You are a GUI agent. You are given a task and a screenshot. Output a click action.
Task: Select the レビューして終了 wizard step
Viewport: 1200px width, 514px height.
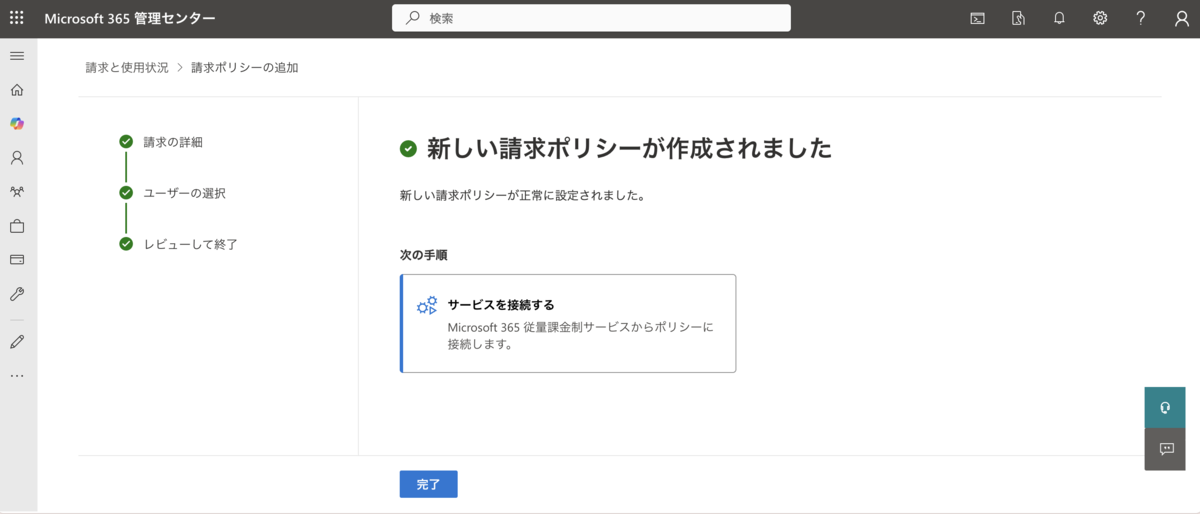tap(190, 244)
